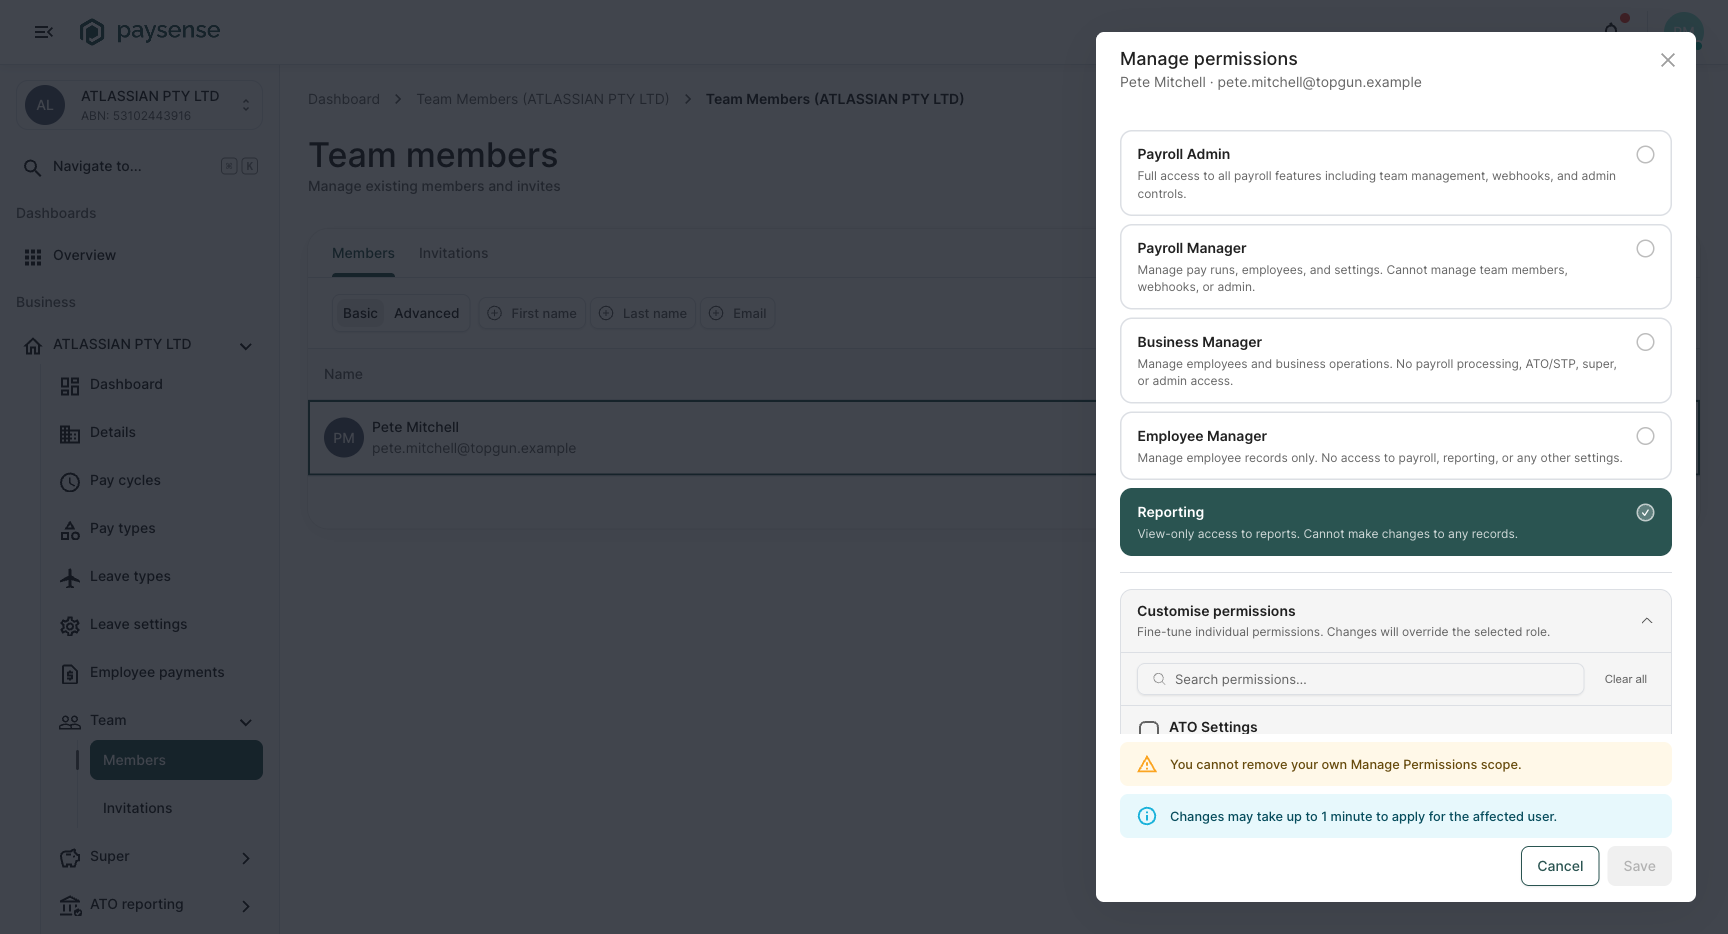Click the Name column header
The width and height of the screenshot is (1728, 934).
coord(343,374)
